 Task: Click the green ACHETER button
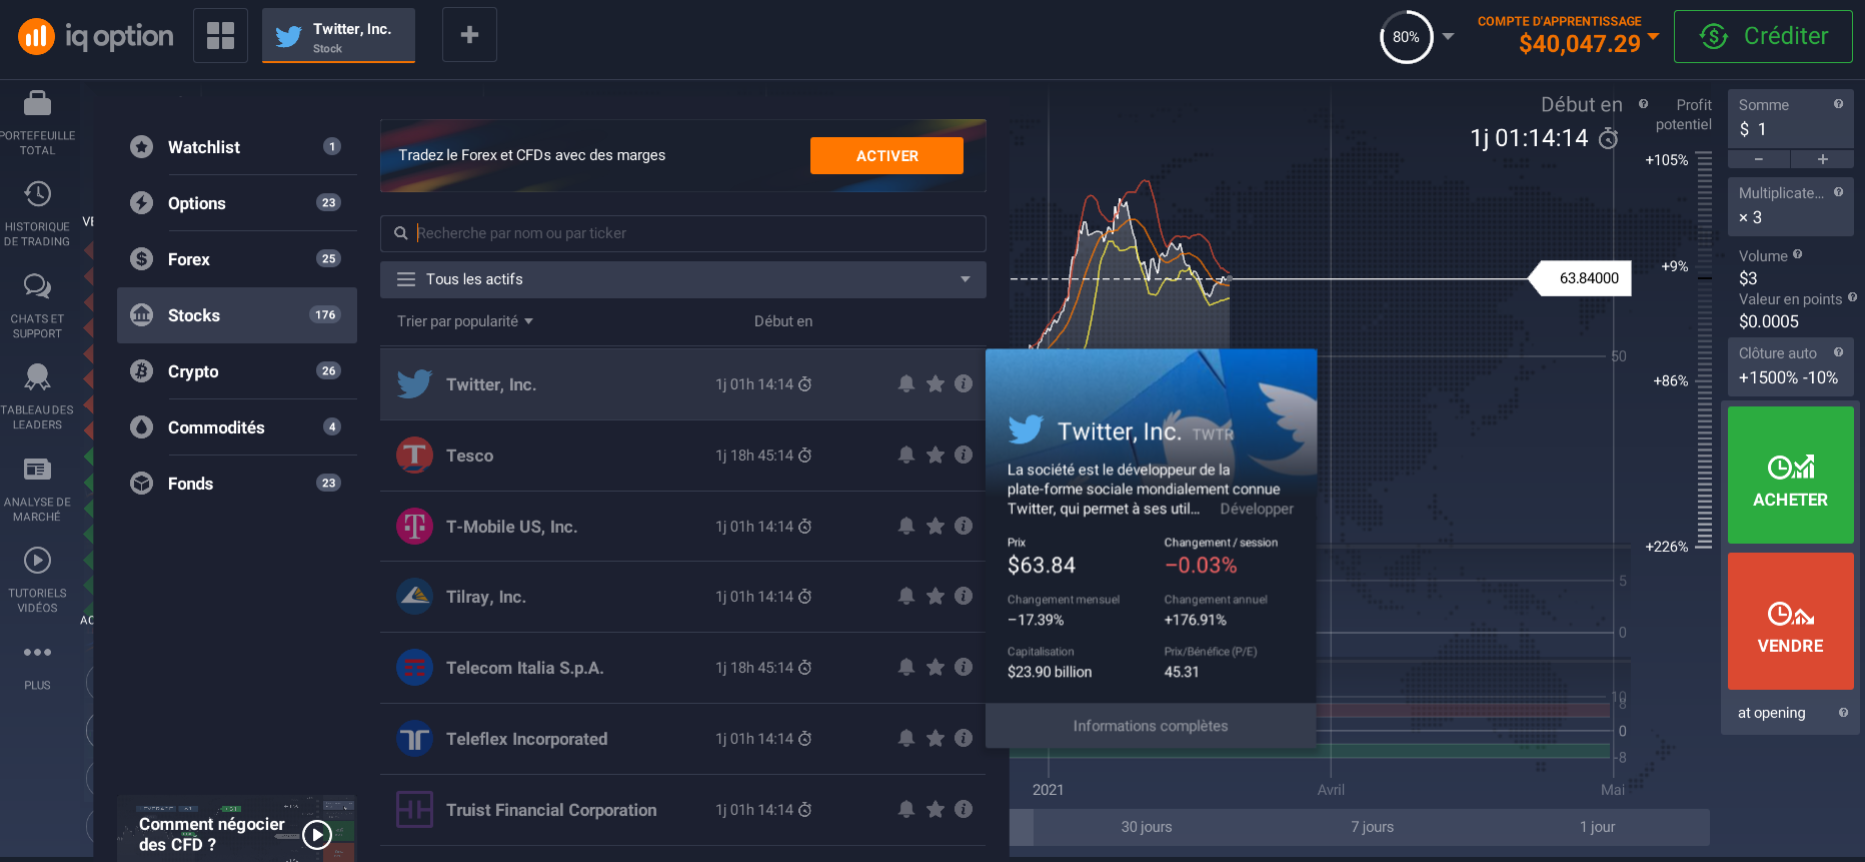point(1790,475)
